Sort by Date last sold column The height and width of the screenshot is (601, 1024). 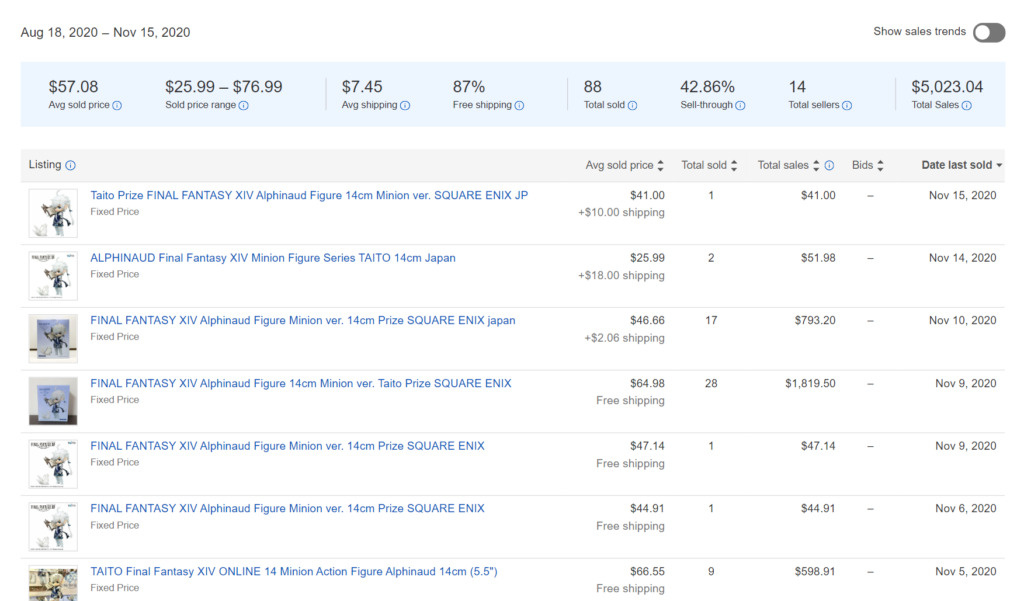pos(961,166)
